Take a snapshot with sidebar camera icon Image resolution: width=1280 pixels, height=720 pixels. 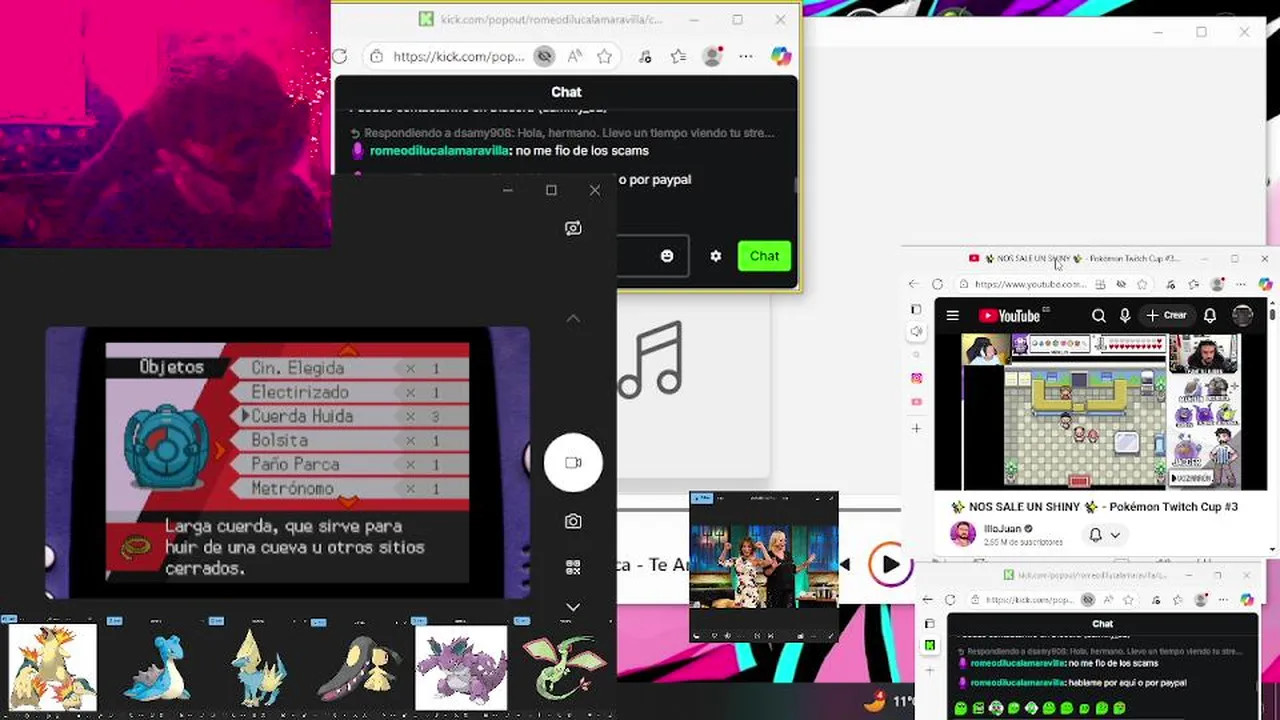(573, 521)
